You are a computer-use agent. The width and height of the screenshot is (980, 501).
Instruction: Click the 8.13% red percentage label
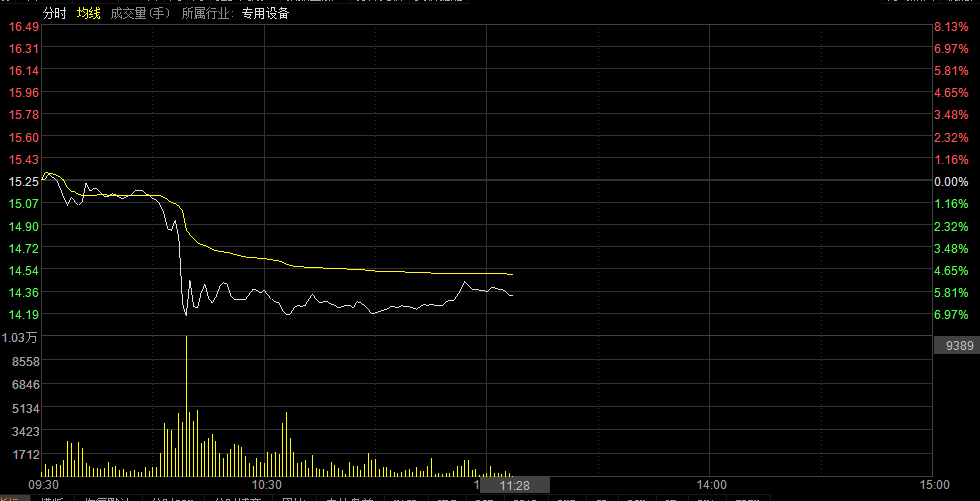click(951, 26)
